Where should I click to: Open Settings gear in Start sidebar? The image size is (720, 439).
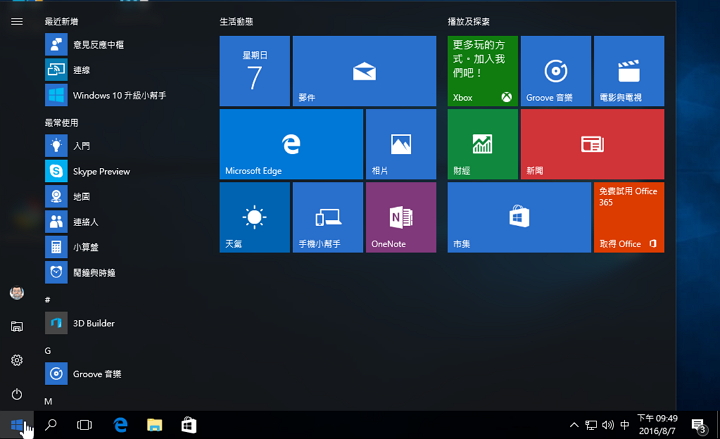[17, 360]
